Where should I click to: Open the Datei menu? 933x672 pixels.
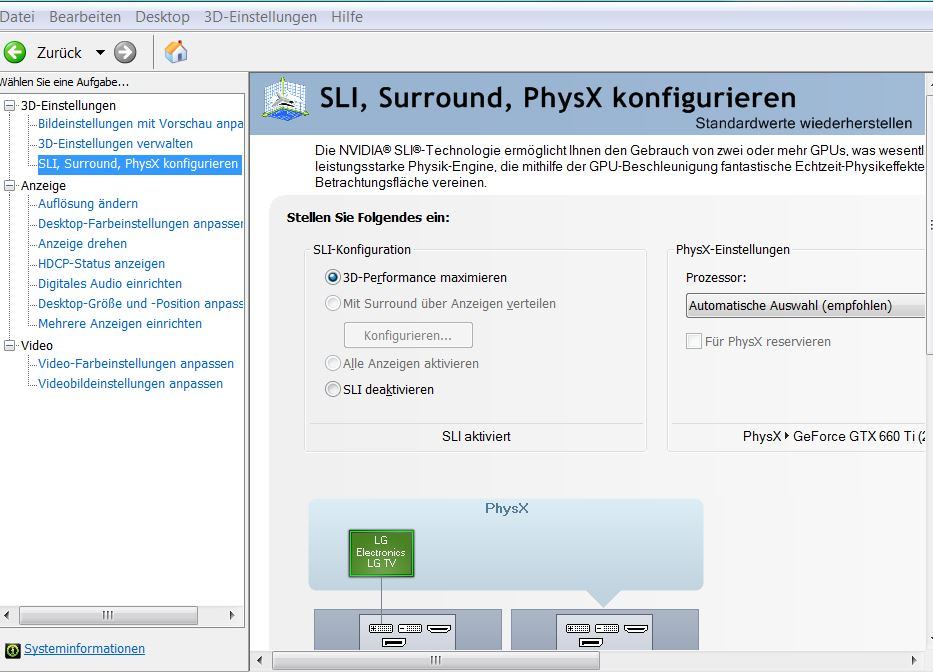tap(17, 17)
